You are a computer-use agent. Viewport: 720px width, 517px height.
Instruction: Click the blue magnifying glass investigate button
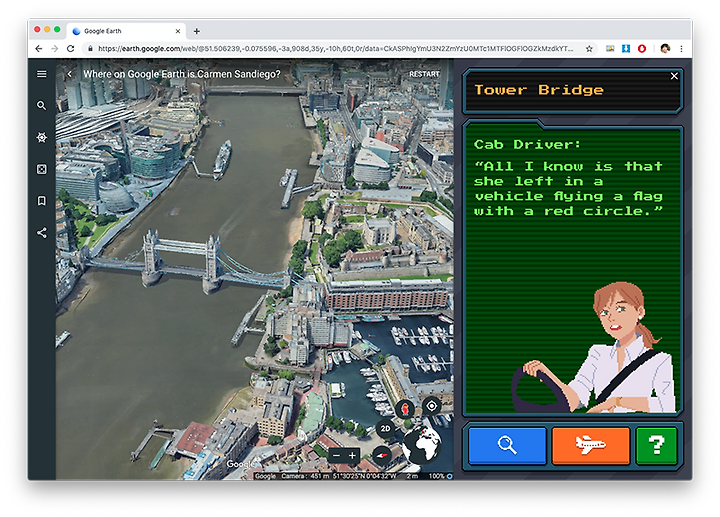pyautogui.click(x=507, y=445)
